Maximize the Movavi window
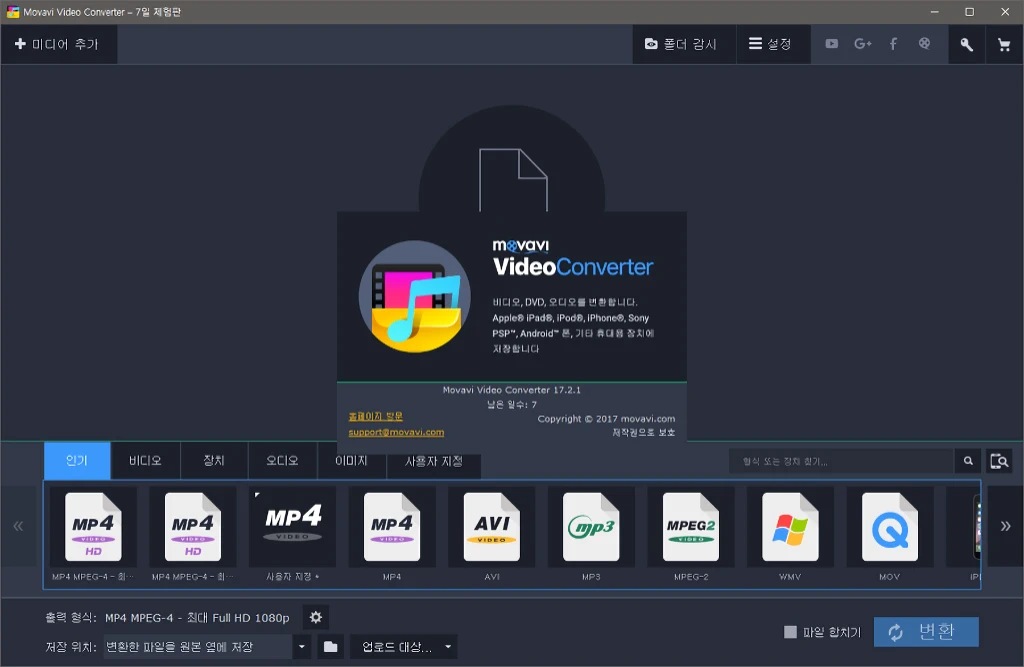 pyautogui.click(x=969, y=12)
